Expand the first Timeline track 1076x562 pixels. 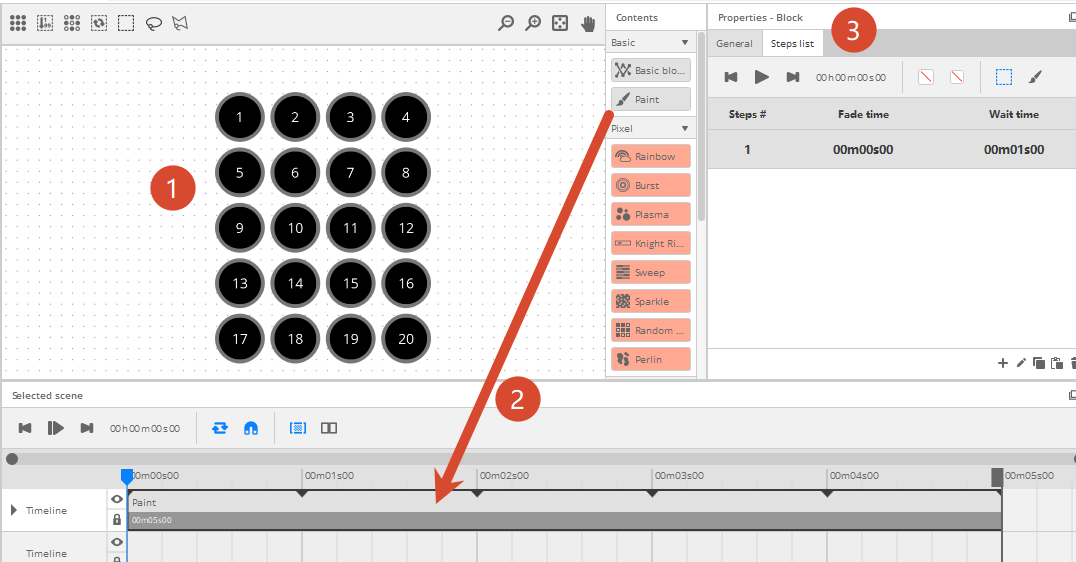point(14,510)
